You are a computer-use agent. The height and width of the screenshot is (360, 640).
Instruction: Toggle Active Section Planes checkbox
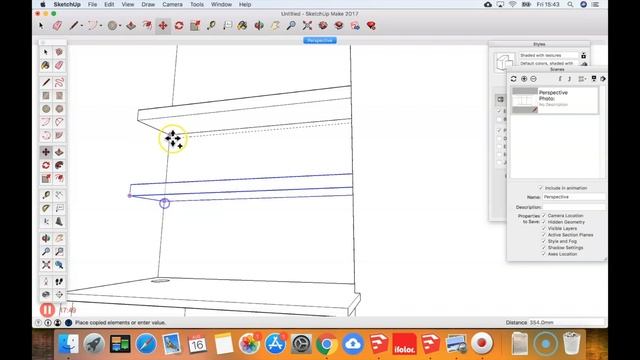pos(544,235)
